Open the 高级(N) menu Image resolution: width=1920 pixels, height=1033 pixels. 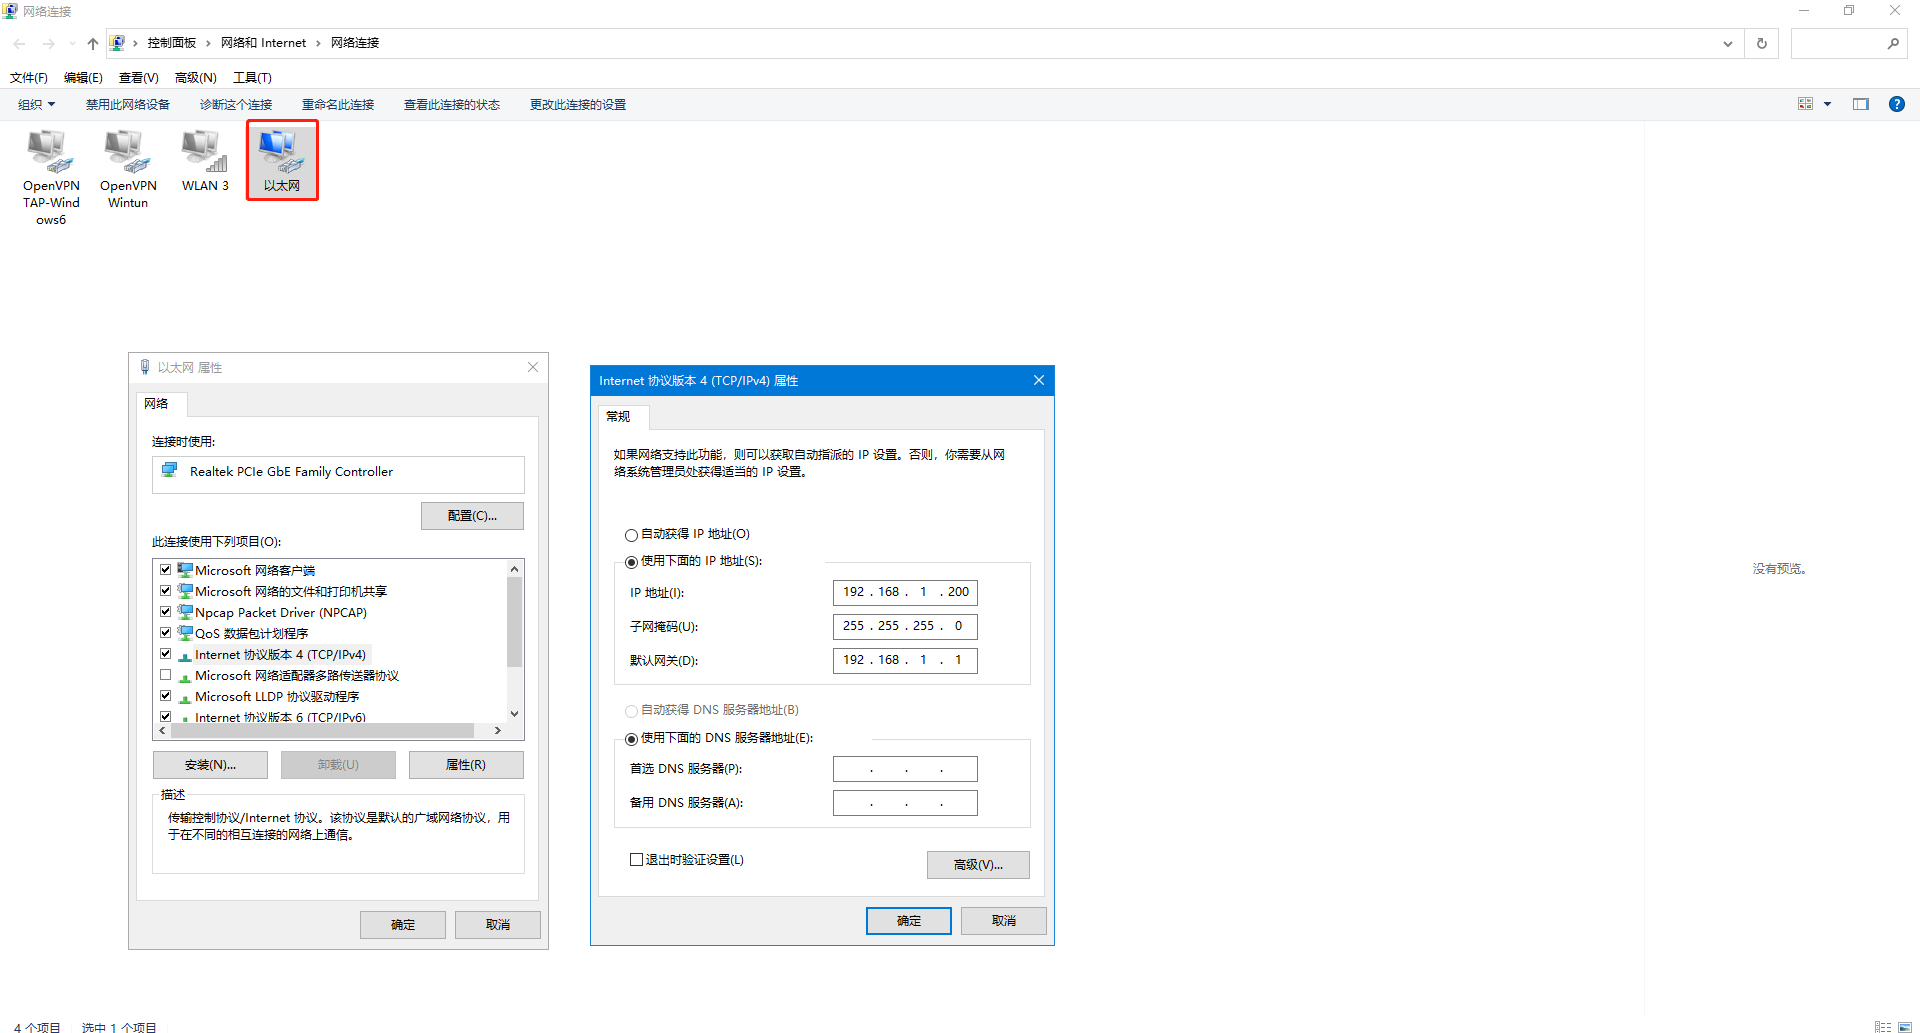click(195, 77)
